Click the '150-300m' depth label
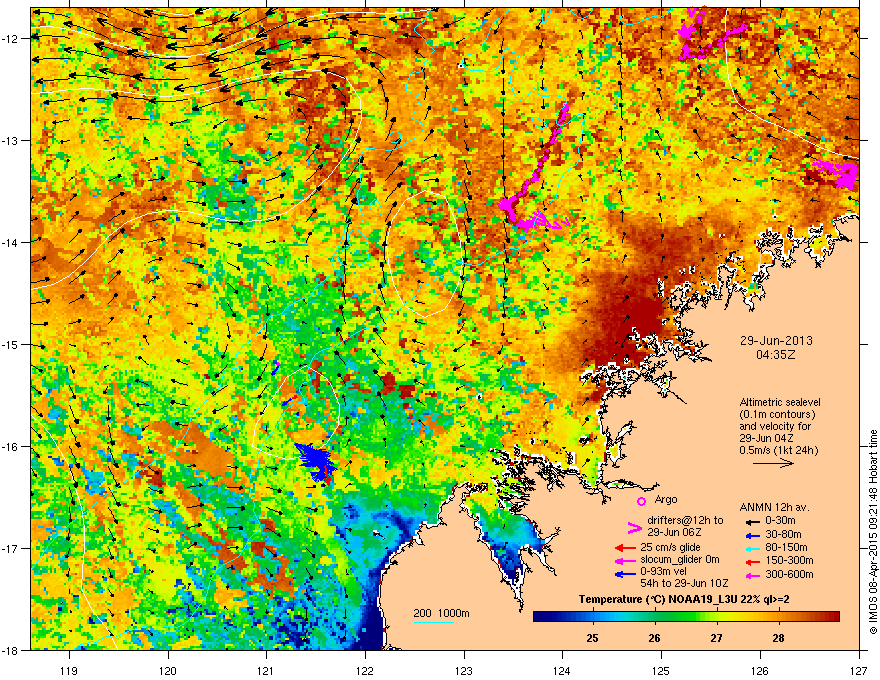The image size is (880, 680). pos(789,560)
